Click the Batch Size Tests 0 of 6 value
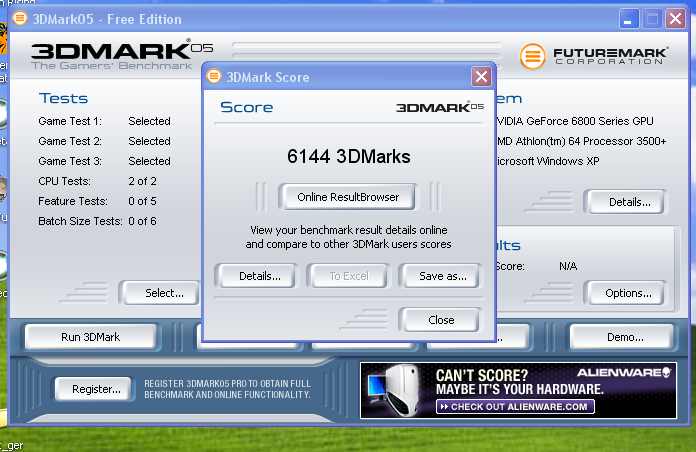Image resolution: width=696 pixels, height=452 pixels. (x=142, y=221)
